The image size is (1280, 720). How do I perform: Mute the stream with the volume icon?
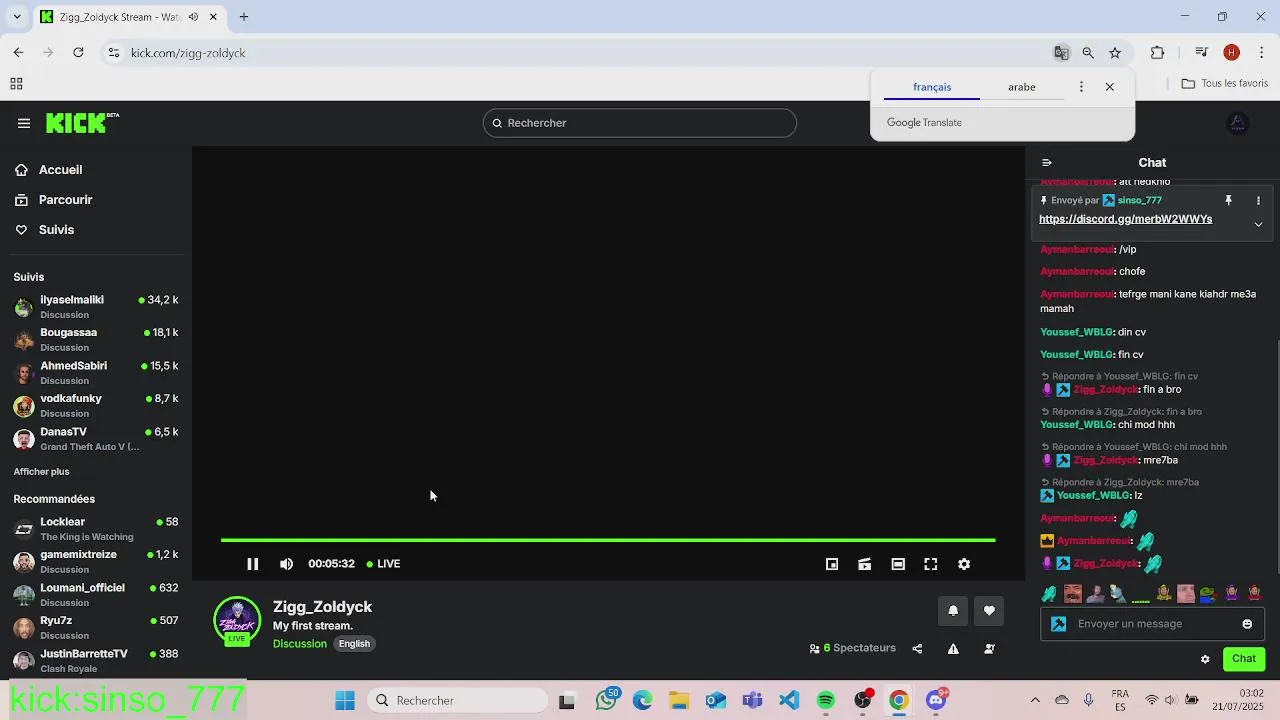coord(287,564)
